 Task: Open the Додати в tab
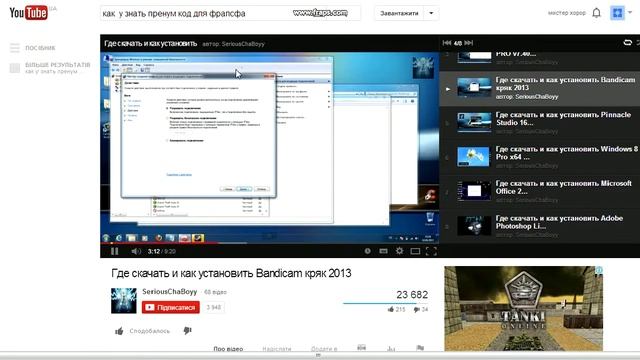point(324,349)
